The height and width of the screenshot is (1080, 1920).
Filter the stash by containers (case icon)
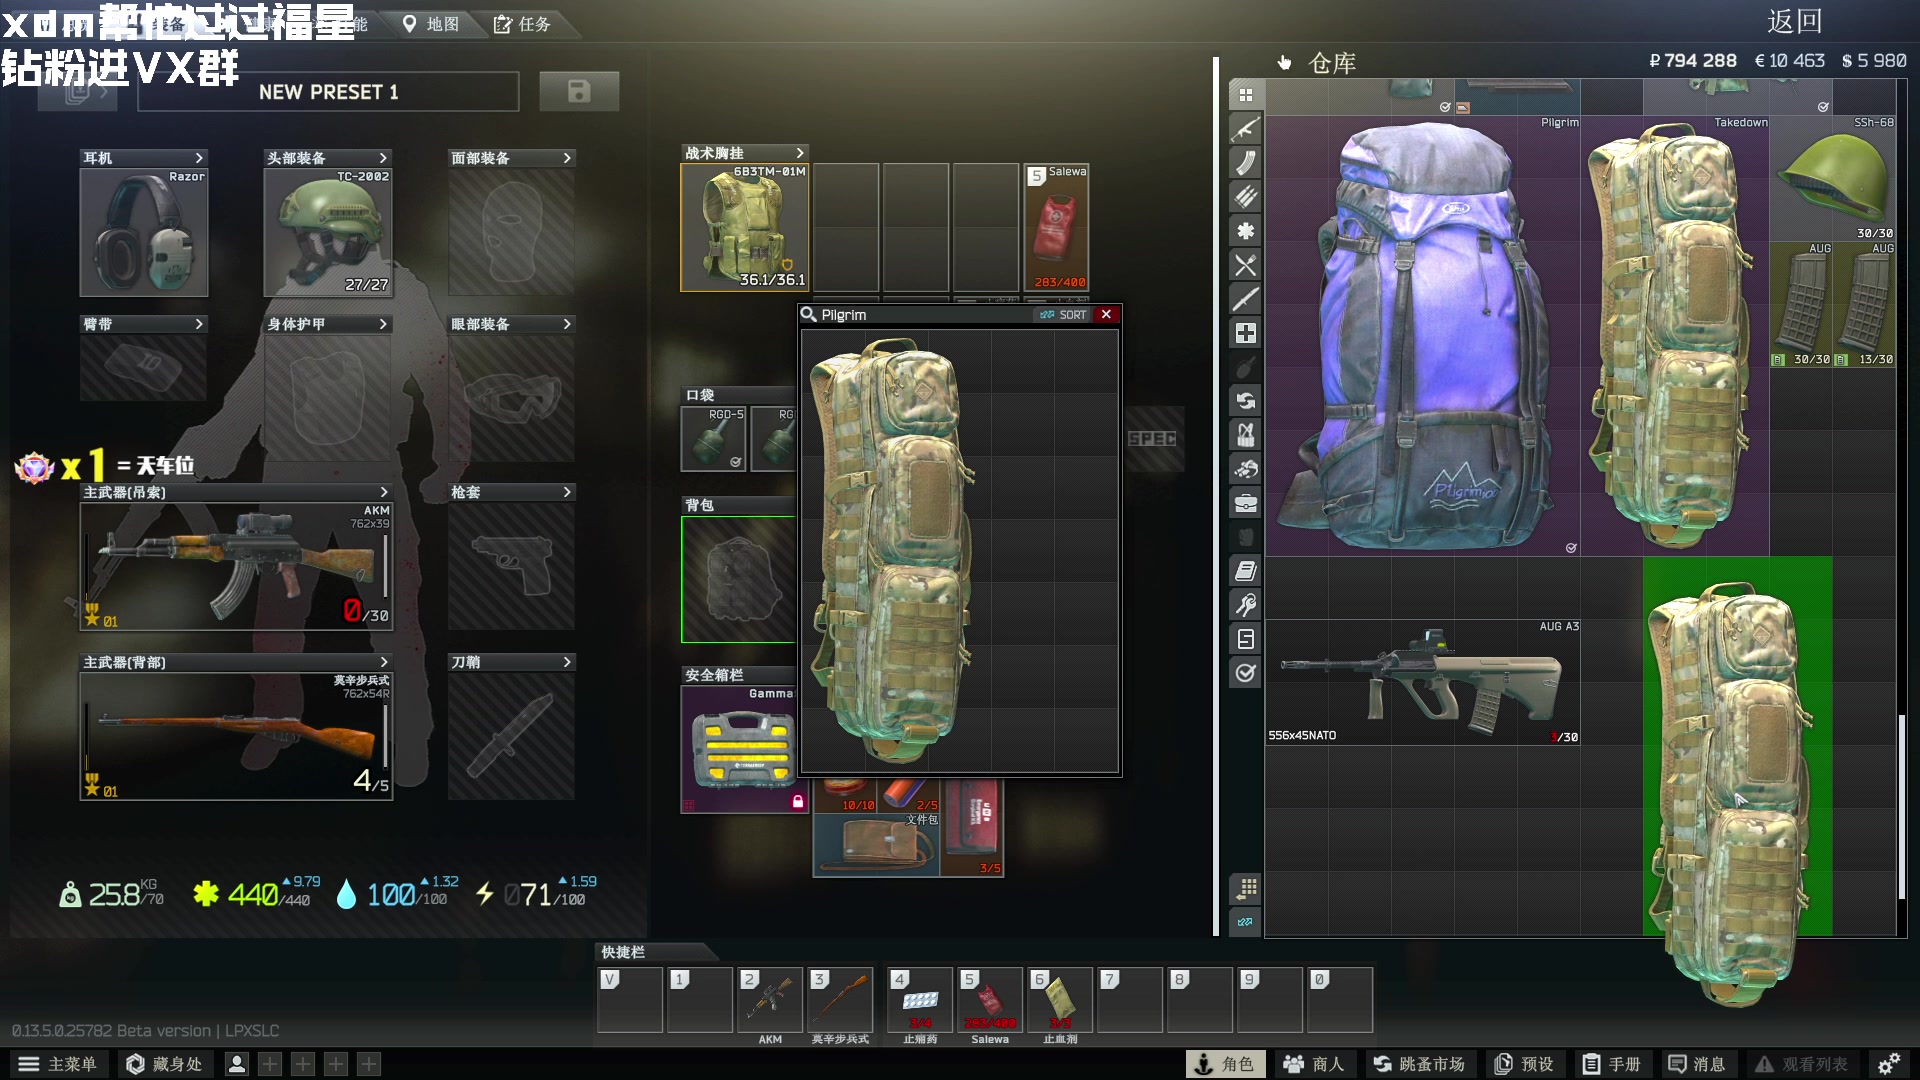pos(1245,503)
